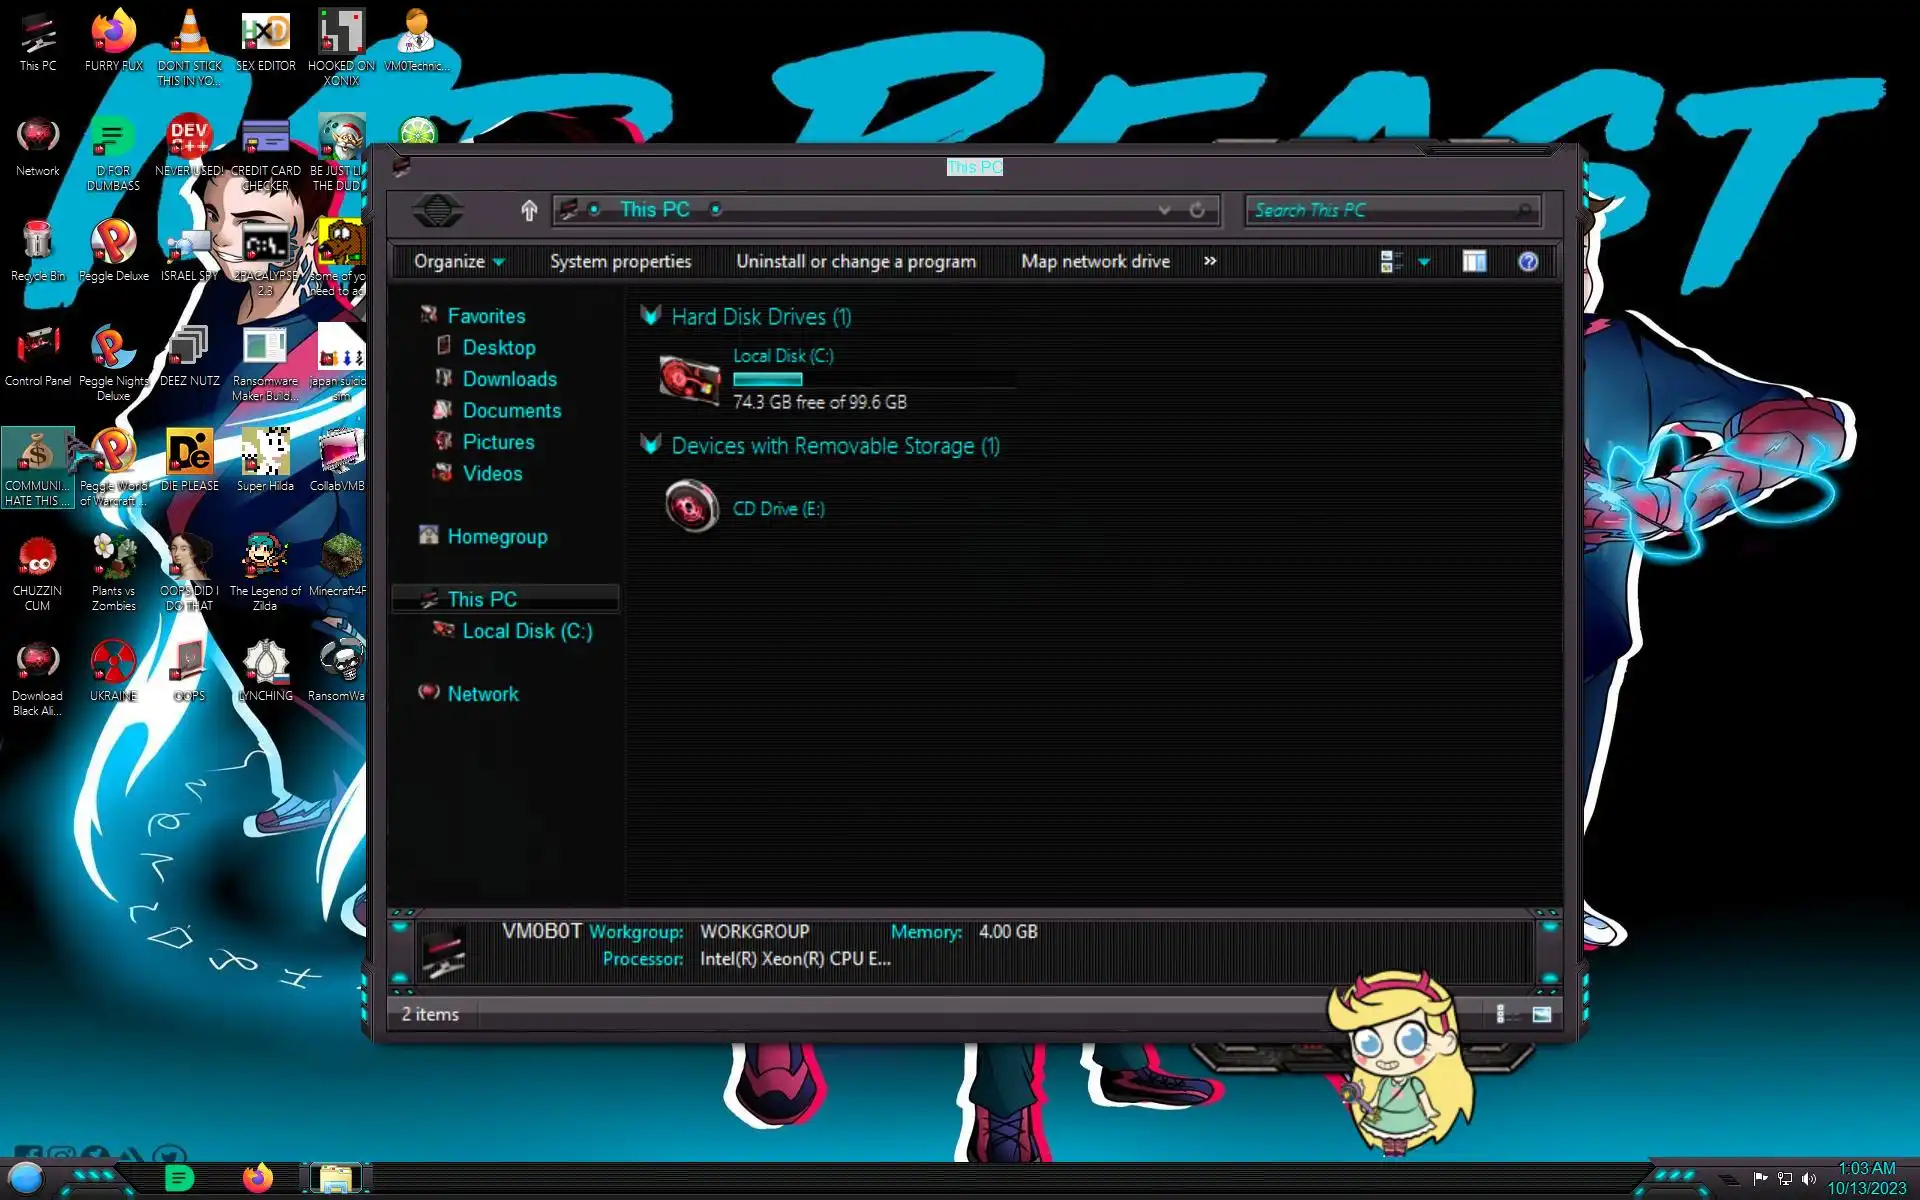Open the change-view dropdown arrow
1920x1200 pixels.
tap(1424, 262)
